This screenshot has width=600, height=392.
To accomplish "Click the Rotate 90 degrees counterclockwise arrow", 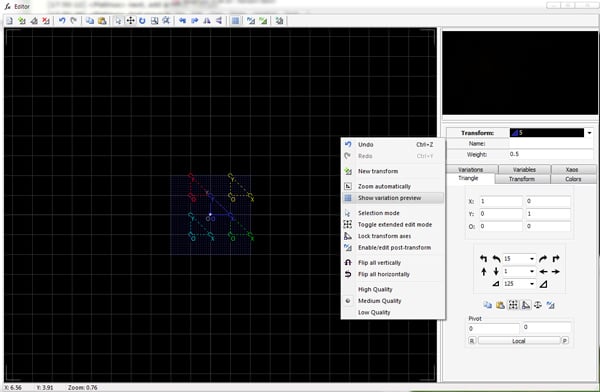I will (x=484, y=259).
